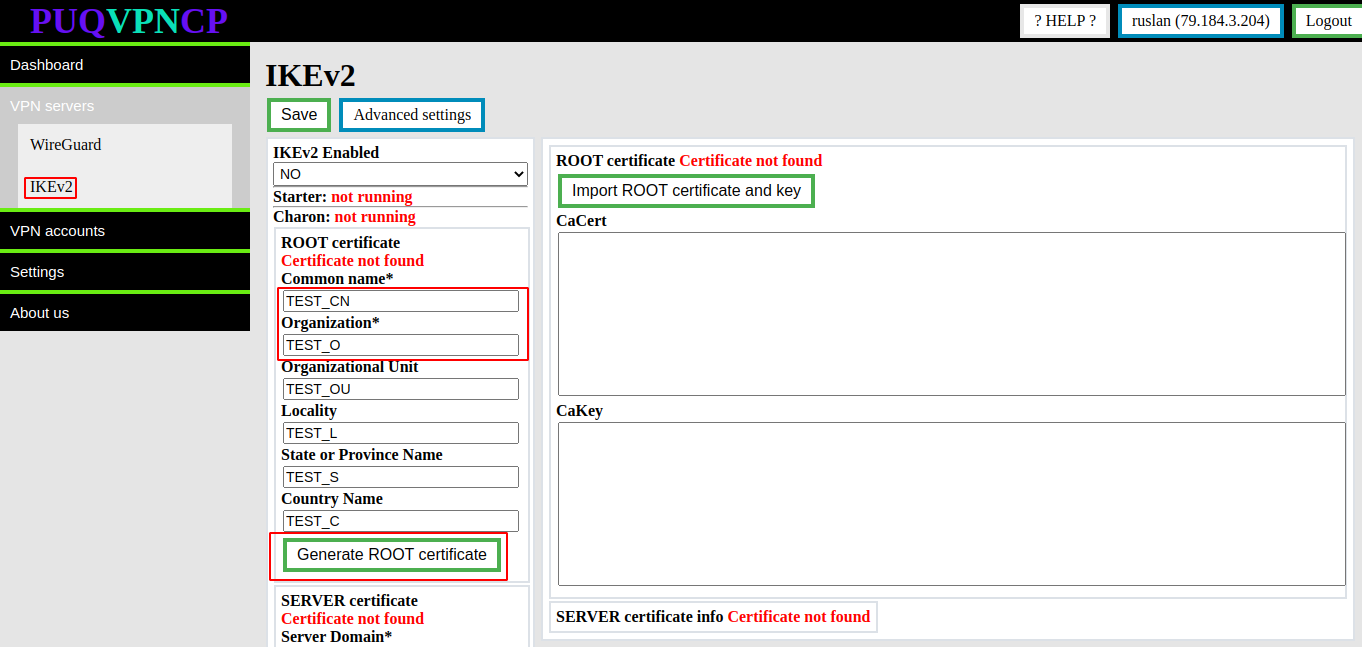
Task: Click inside the CaCert text area
Action: 952,314
